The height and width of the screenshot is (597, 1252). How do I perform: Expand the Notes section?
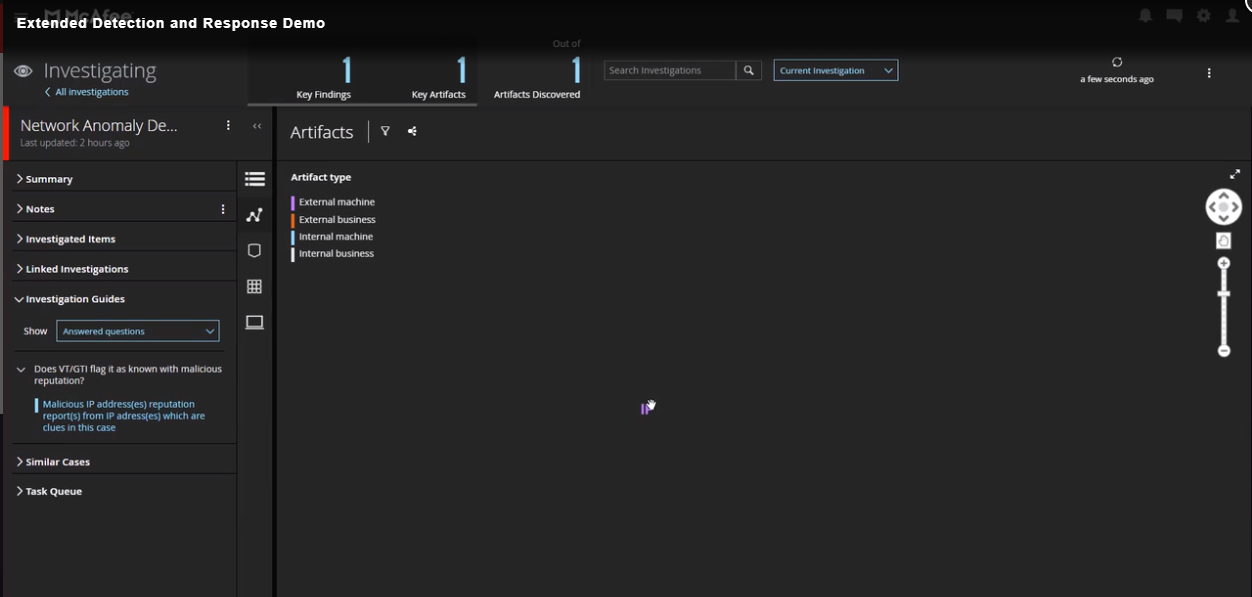36,209
